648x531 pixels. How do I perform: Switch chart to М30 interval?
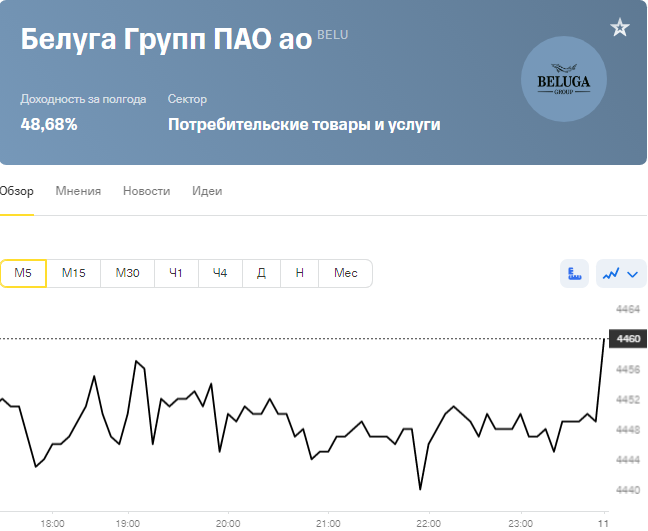[127, 273]
